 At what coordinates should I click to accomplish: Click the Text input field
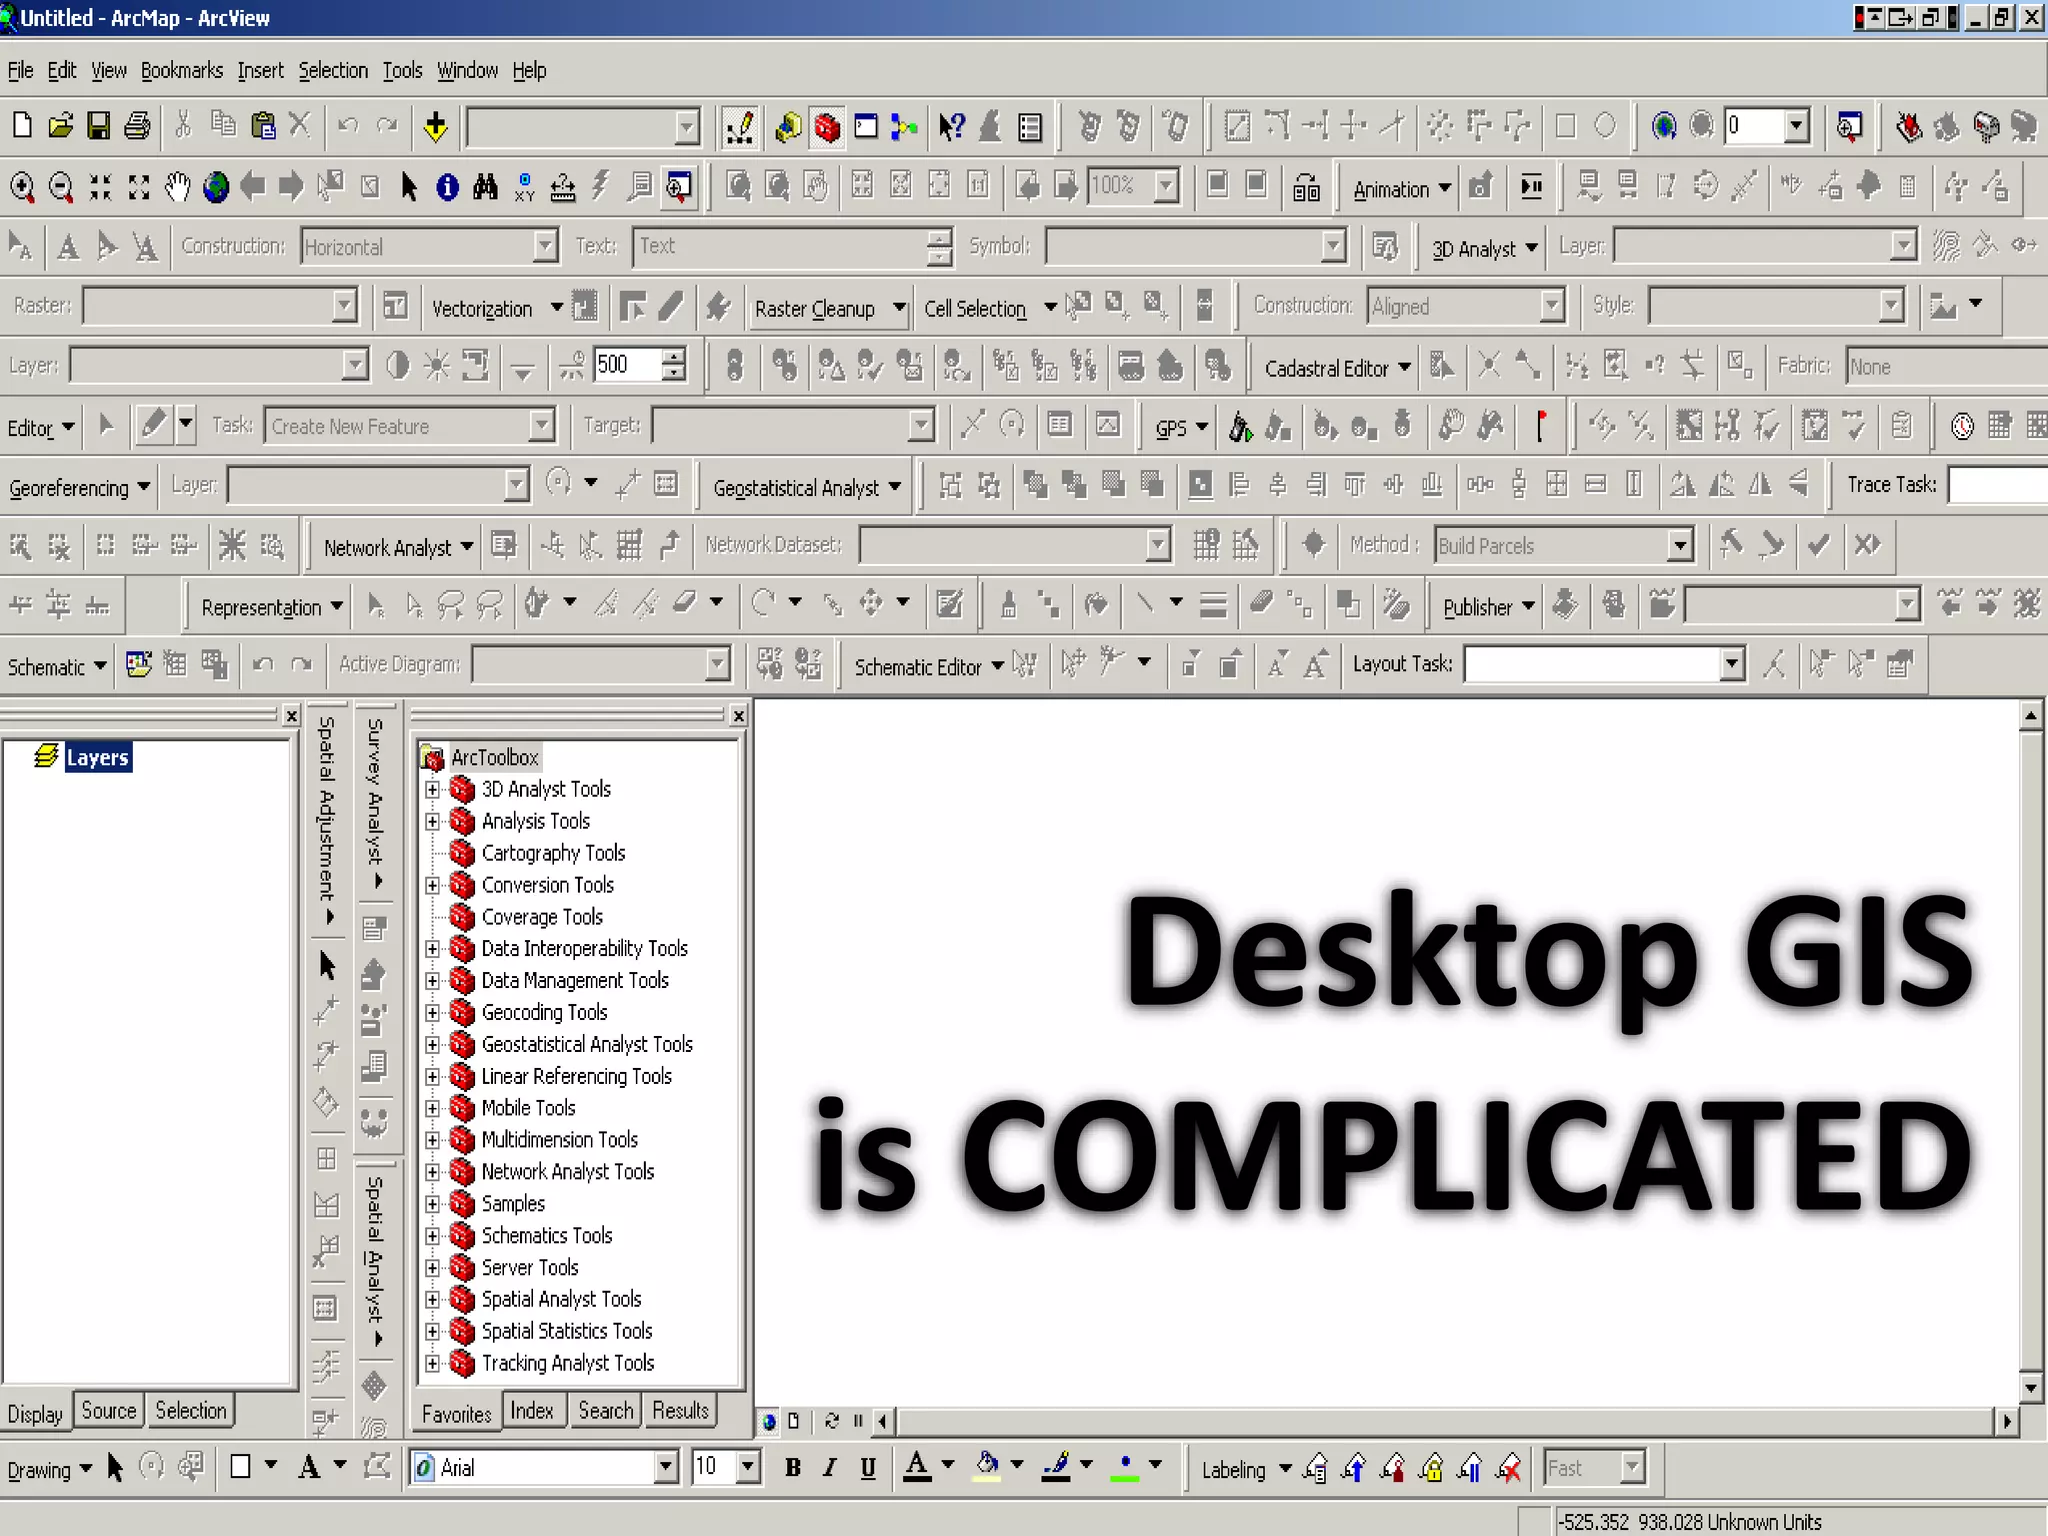(x=780, y=246)
